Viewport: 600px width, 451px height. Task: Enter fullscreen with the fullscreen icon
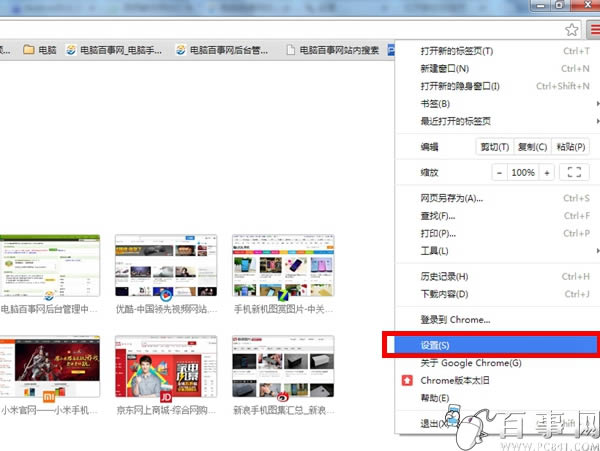coord(574,173)
